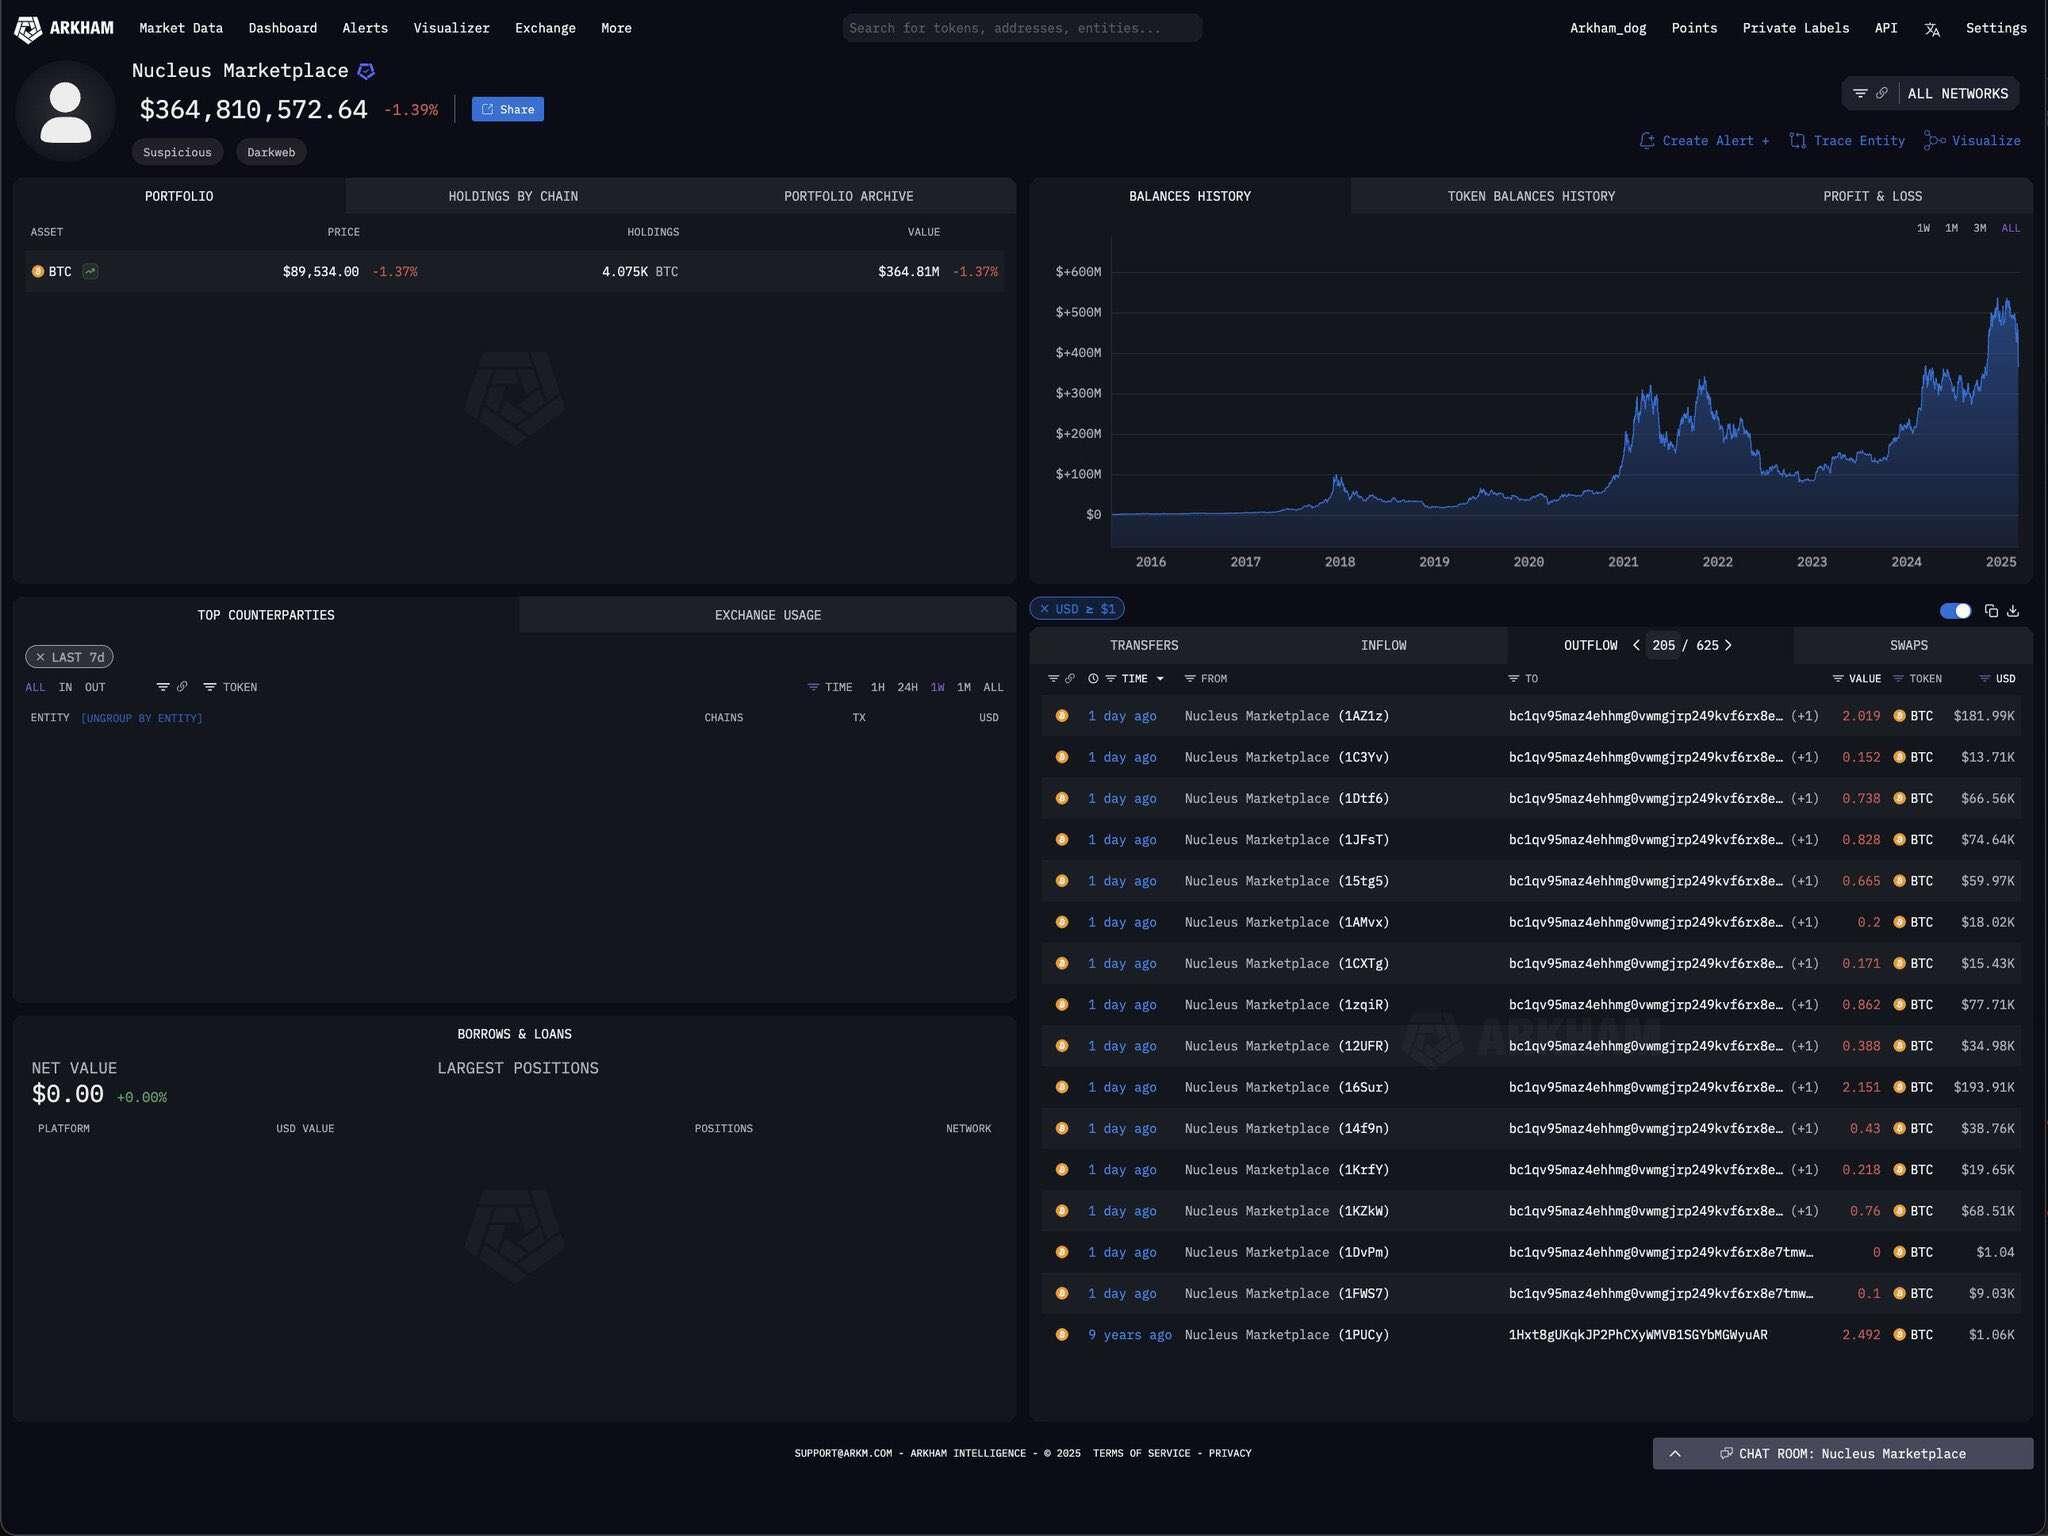Toggle the blue switch above transfers table
This screenshot has width=2048, height=1536.
click(1955, 611)
